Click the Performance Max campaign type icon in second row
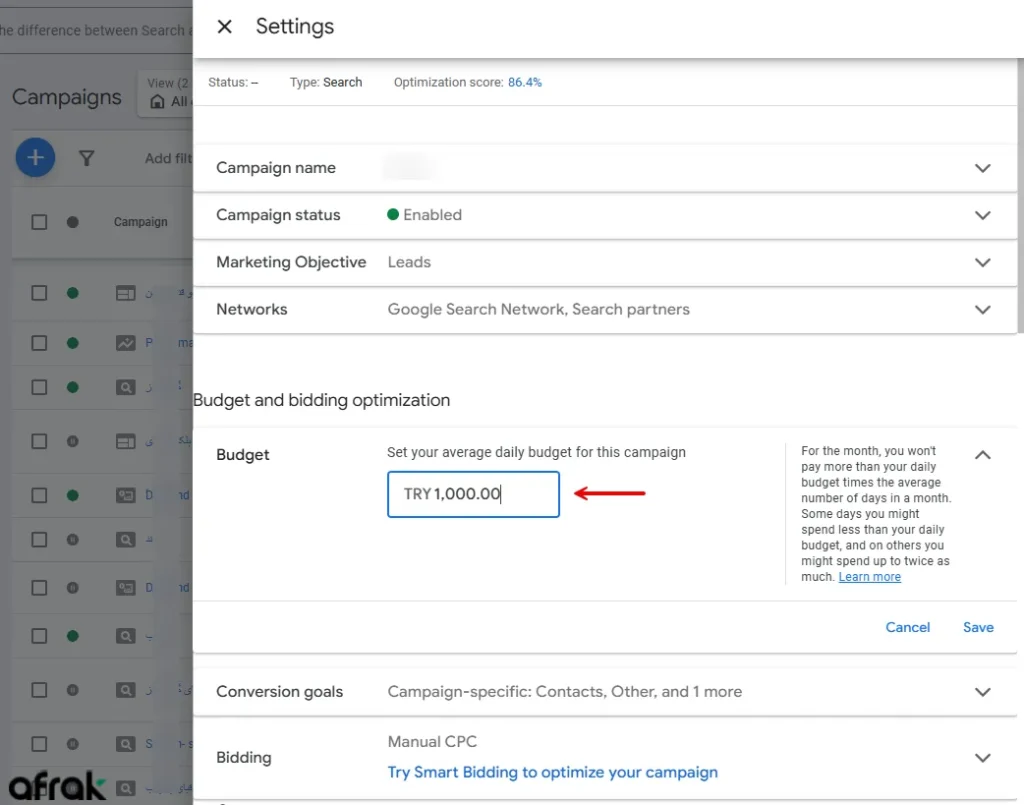 coord(125,343)
